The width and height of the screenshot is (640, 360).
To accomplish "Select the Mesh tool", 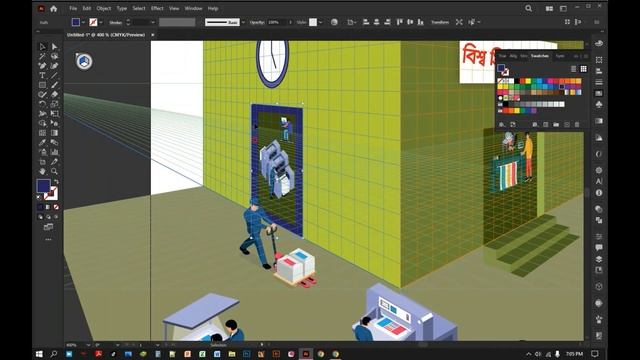I will (42, 133).
